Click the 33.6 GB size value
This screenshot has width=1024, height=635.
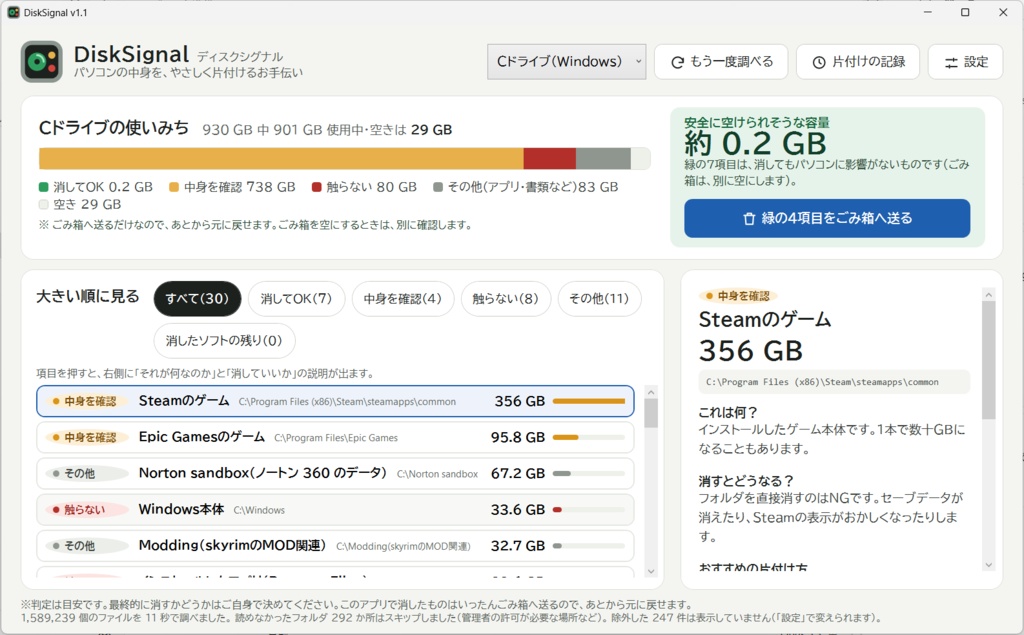[x=518, y=510]
